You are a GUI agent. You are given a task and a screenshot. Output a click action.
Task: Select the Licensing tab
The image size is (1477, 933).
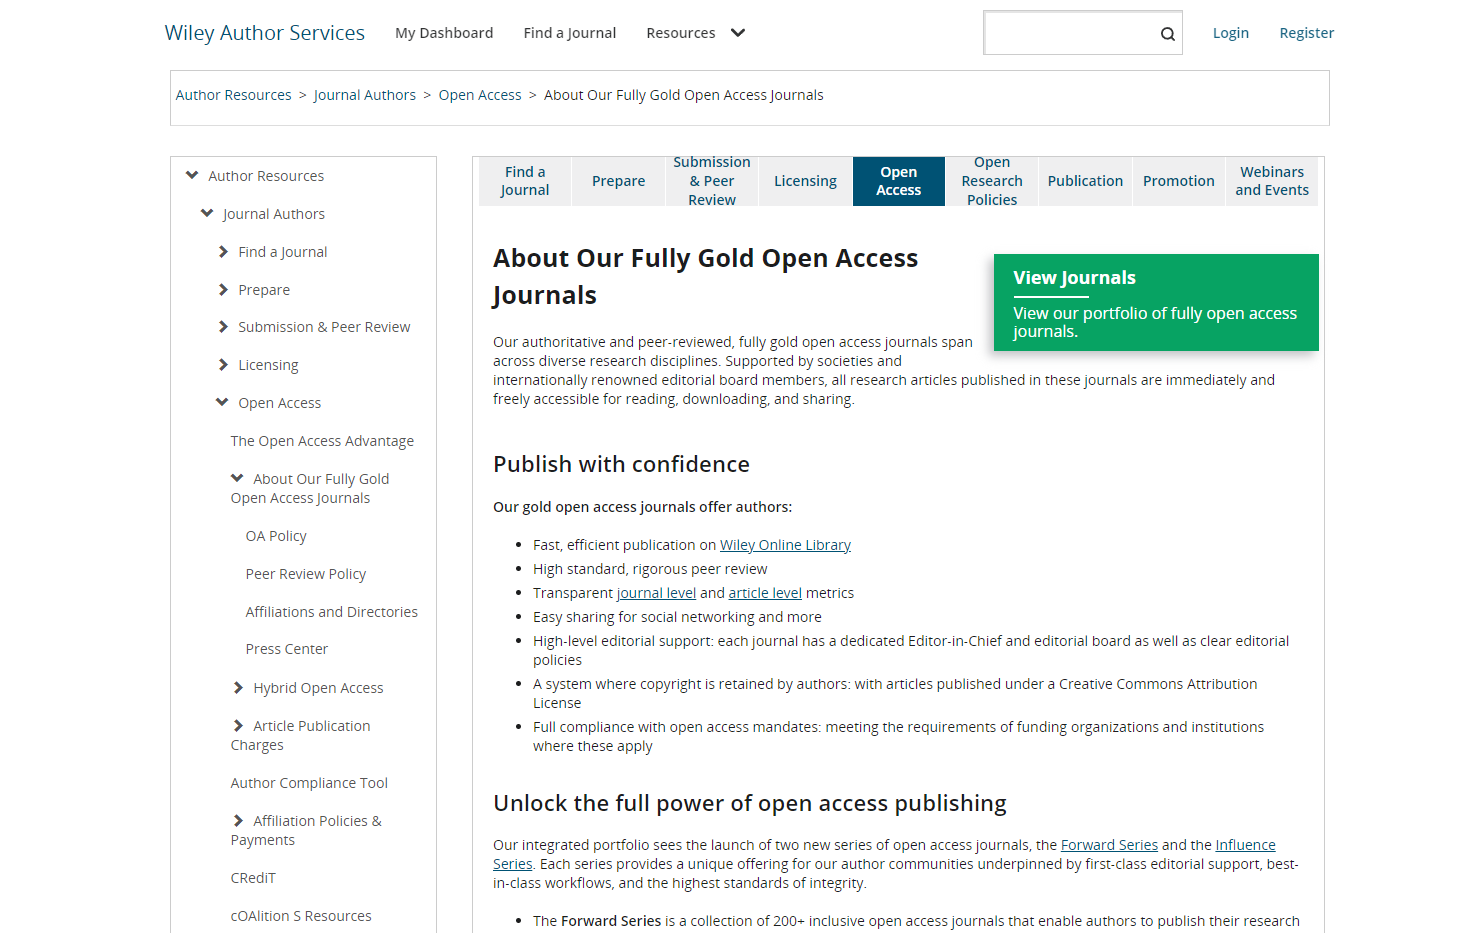805,181
